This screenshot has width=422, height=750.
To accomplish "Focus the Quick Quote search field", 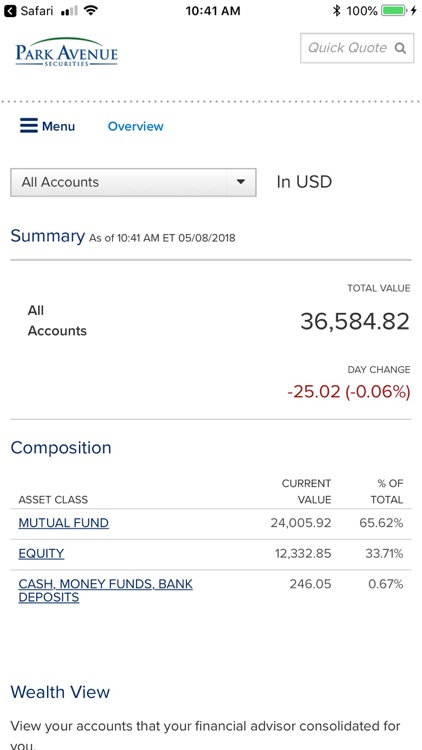I will click(357, 48).
